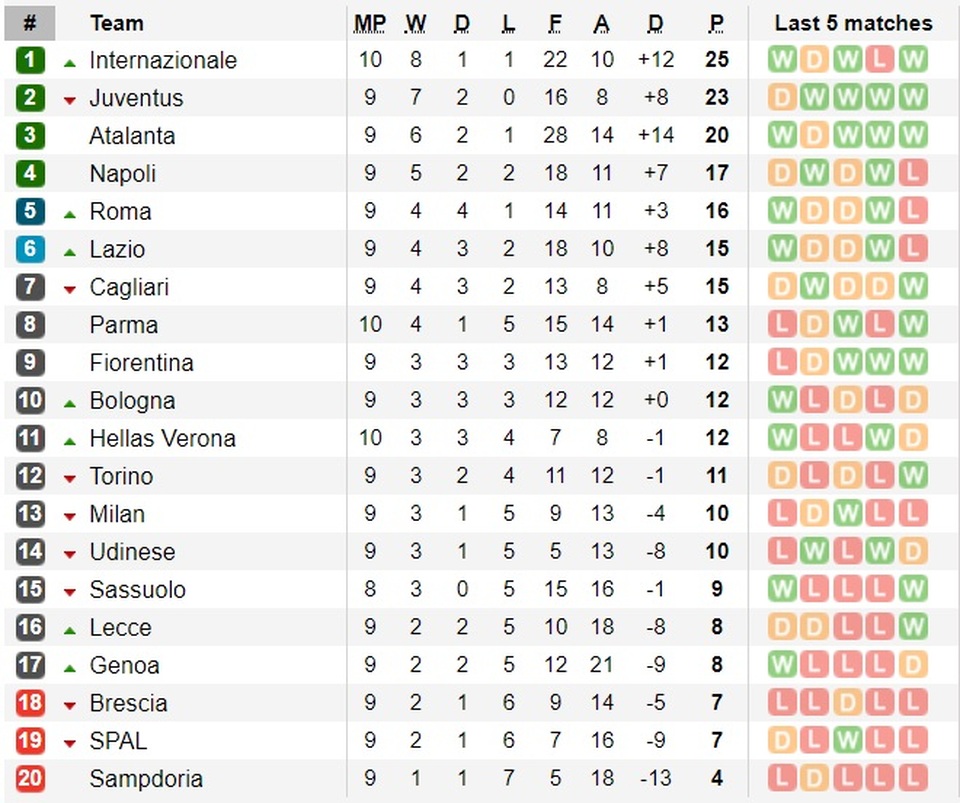Click the Team column header
The width and height of the screenshot is (960, 803).
(116, 23)
